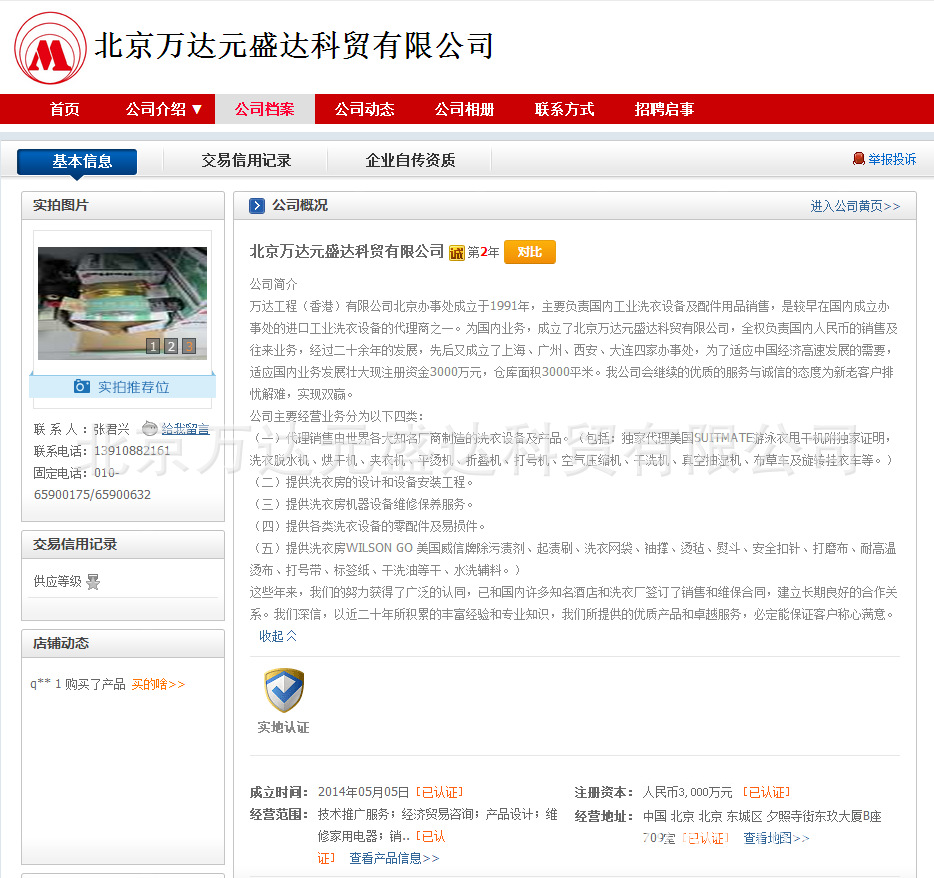
Task: Click the red 举报投诉 report icon
Action: click(x=858, y=158)
